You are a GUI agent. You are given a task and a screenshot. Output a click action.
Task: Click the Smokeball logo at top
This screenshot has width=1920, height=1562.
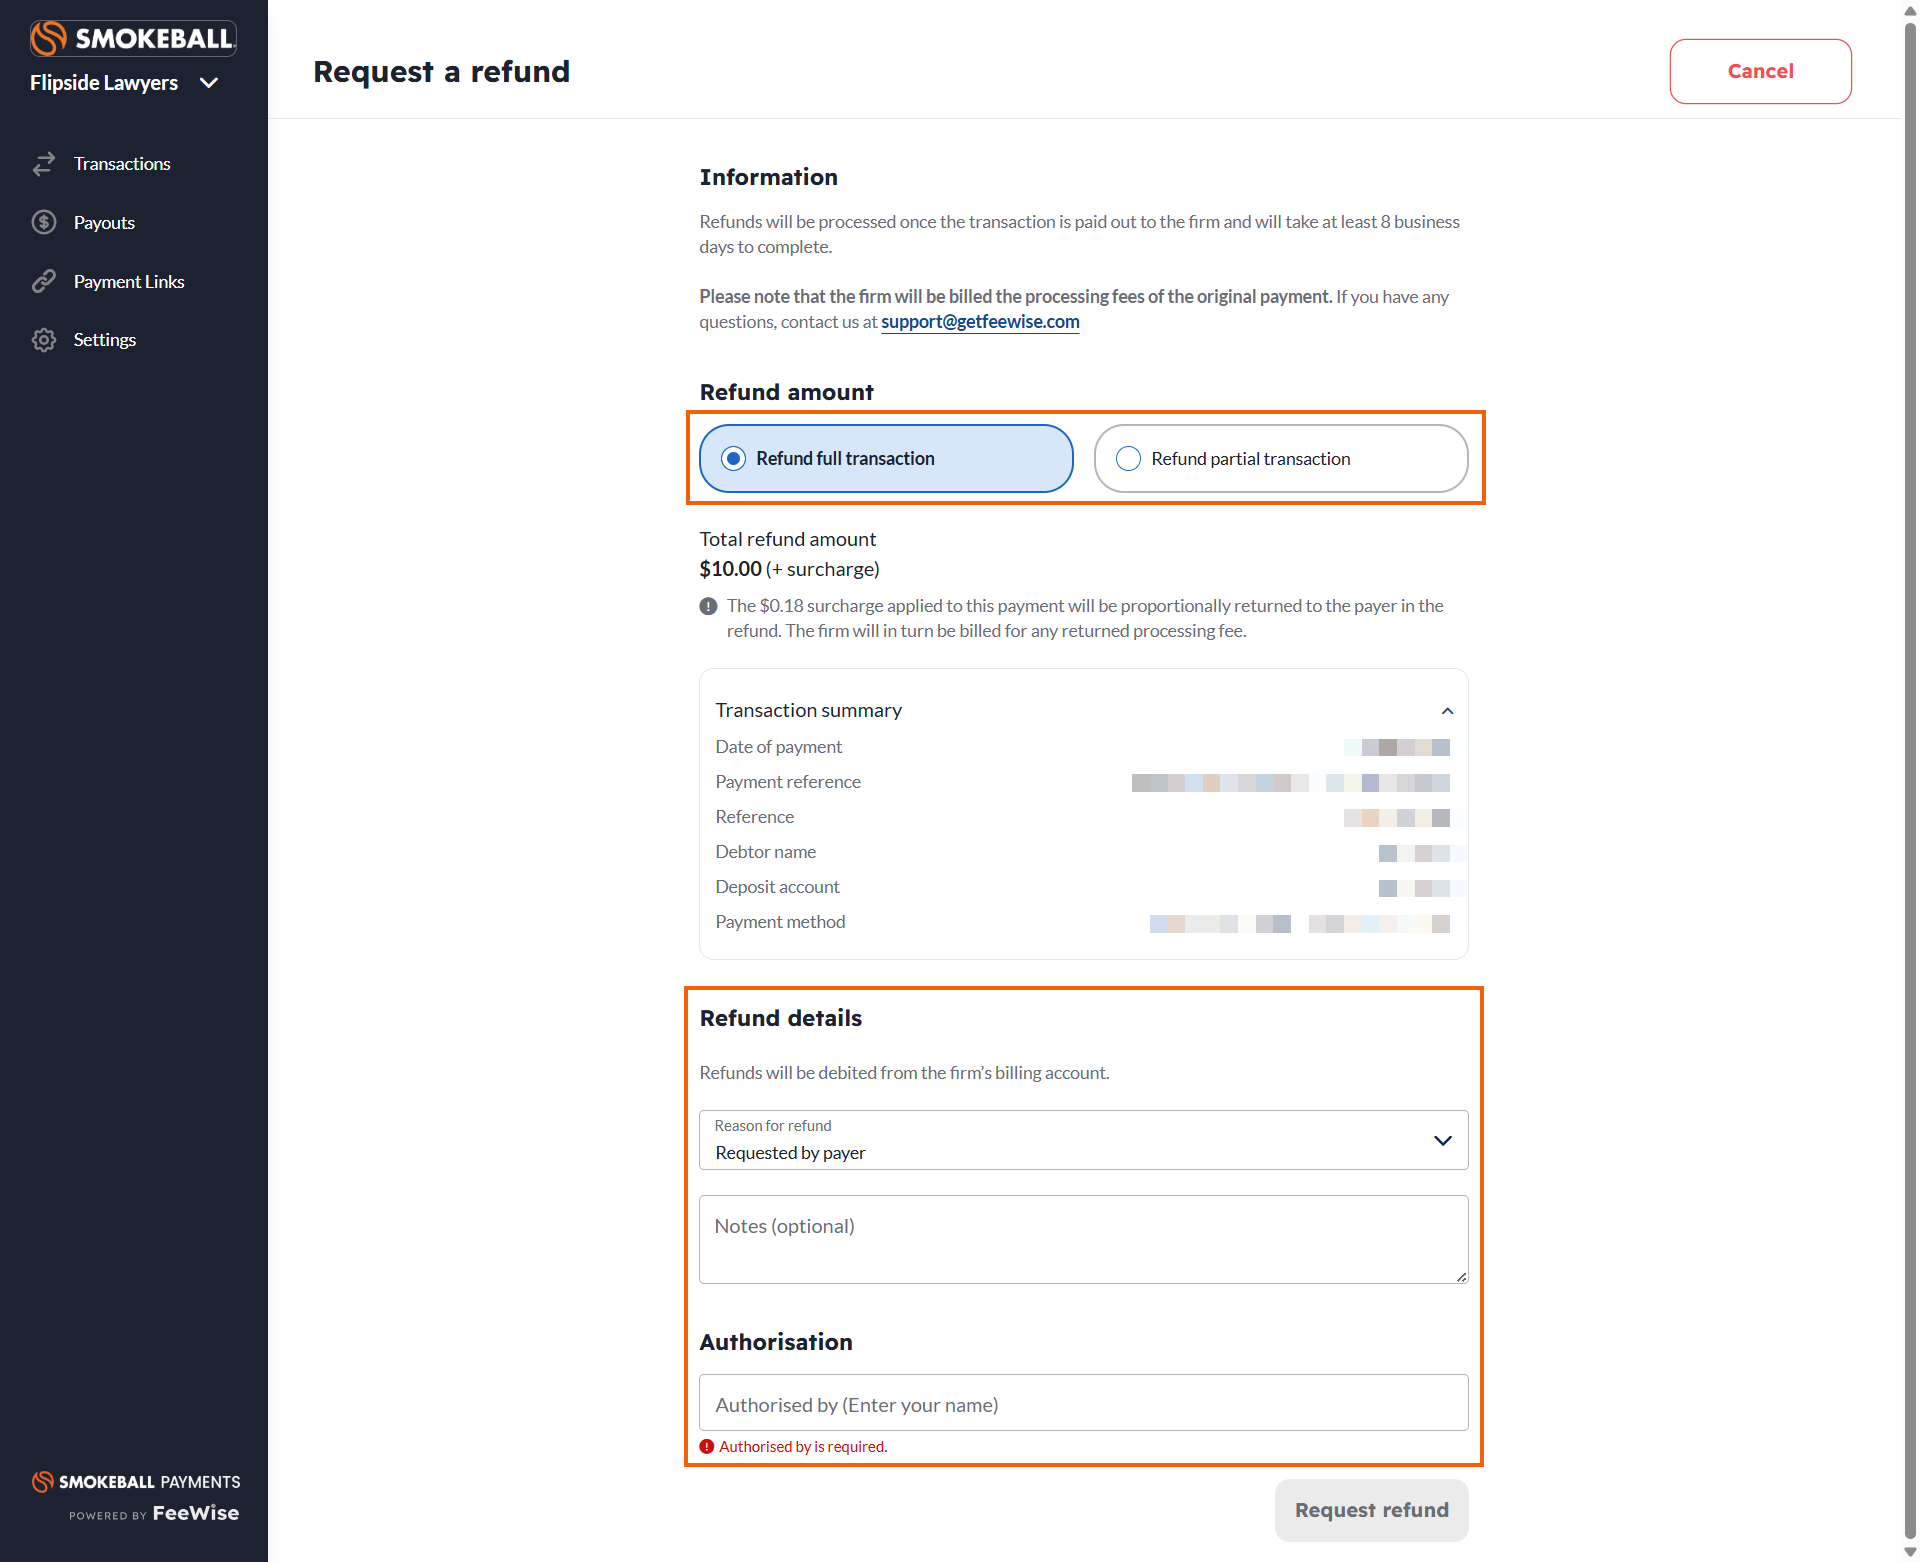pos(133,38)
